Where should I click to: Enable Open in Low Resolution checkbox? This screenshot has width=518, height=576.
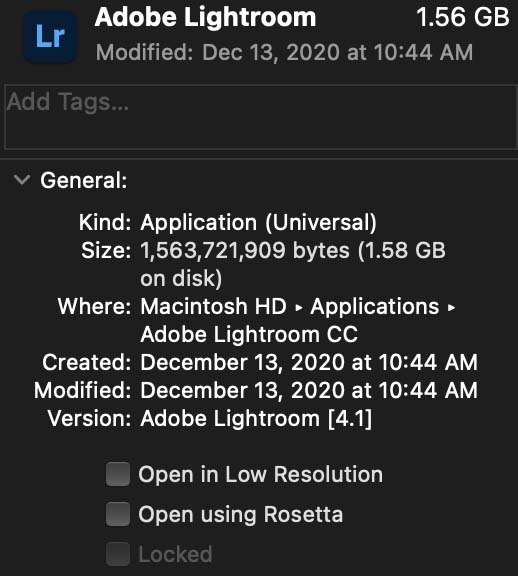point(118,474)
